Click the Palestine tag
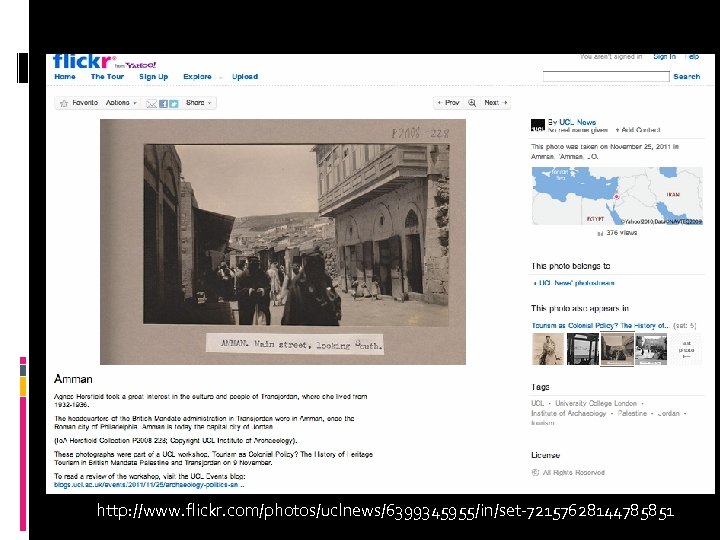The width and height of the screenshot is (720, 540). pyautogui.click(x=632, y=414)
